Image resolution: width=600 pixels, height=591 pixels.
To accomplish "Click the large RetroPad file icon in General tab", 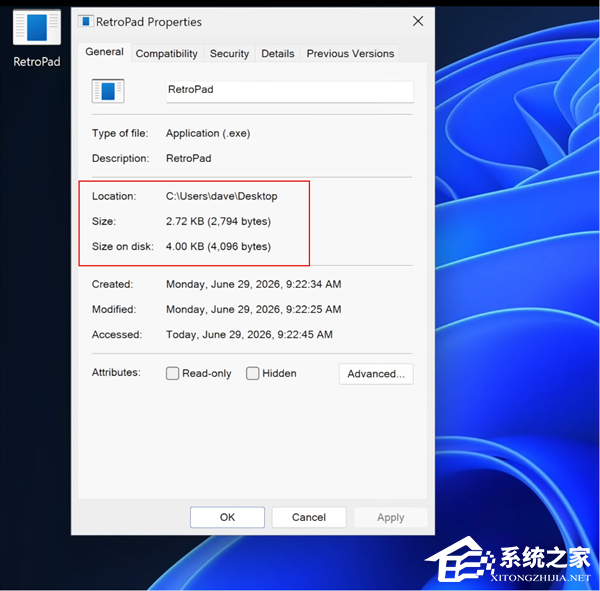I will click(108, 91).
